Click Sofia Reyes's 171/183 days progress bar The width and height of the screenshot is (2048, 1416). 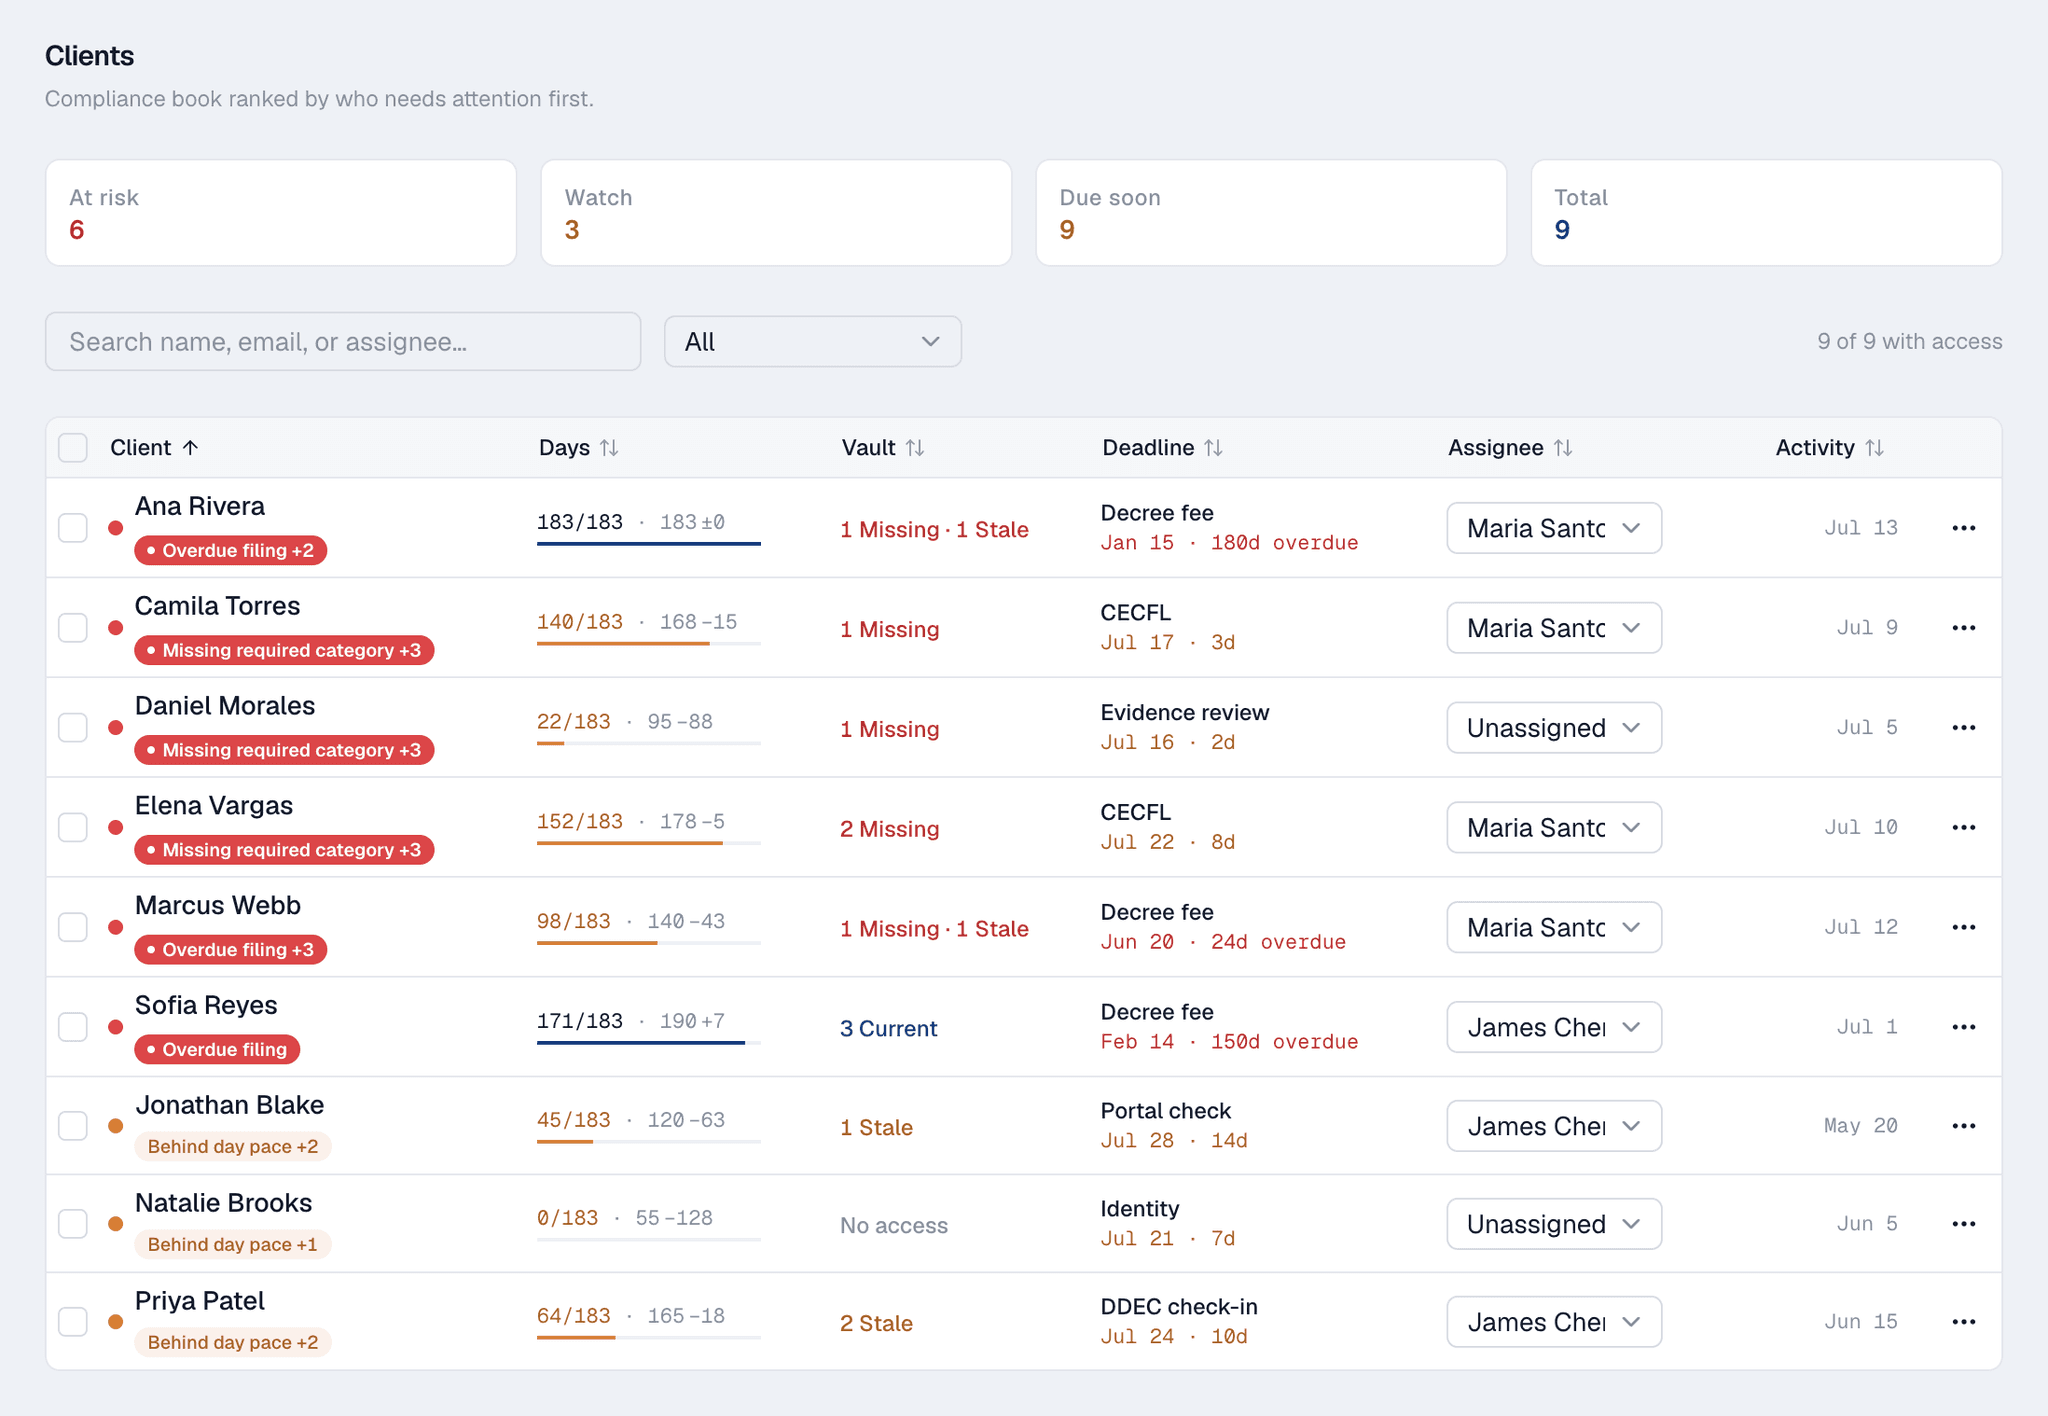click(648, 1042)
